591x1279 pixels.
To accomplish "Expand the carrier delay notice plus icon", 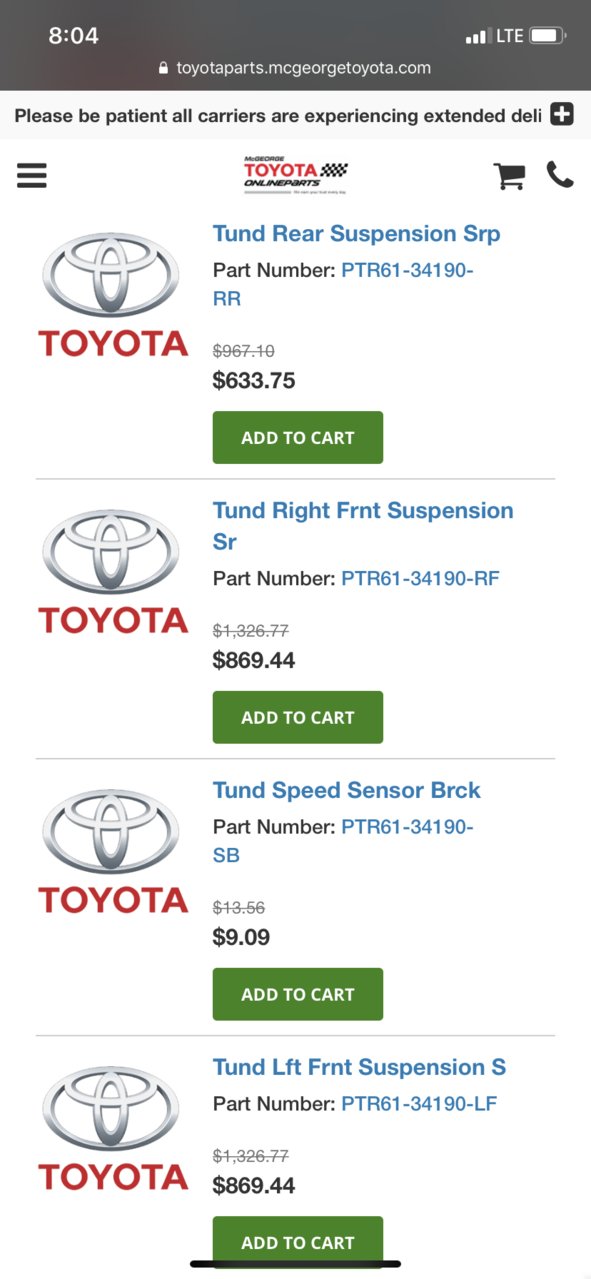I will [x=562, y=114].
